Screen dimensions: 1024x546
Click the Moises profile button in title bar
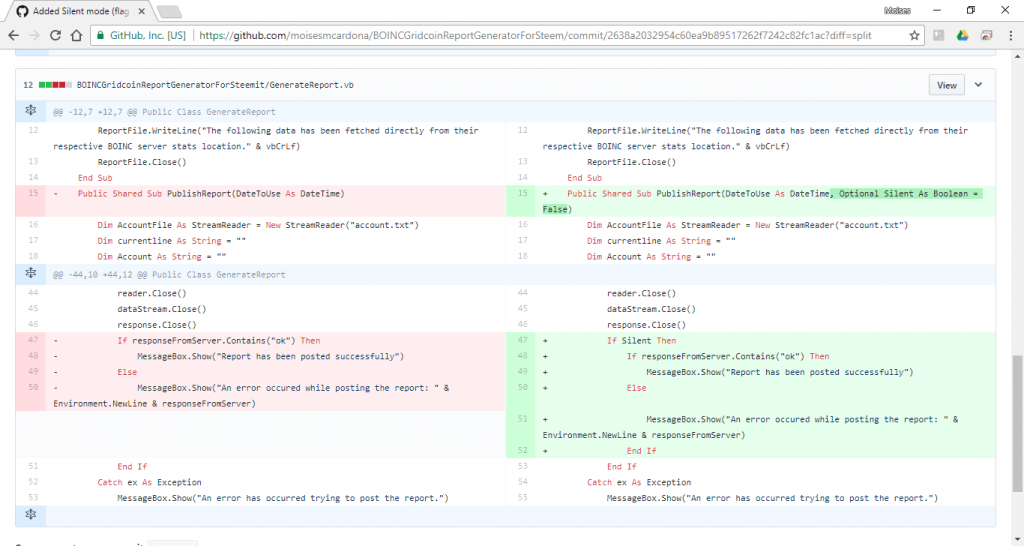click(x=897, y=10)
